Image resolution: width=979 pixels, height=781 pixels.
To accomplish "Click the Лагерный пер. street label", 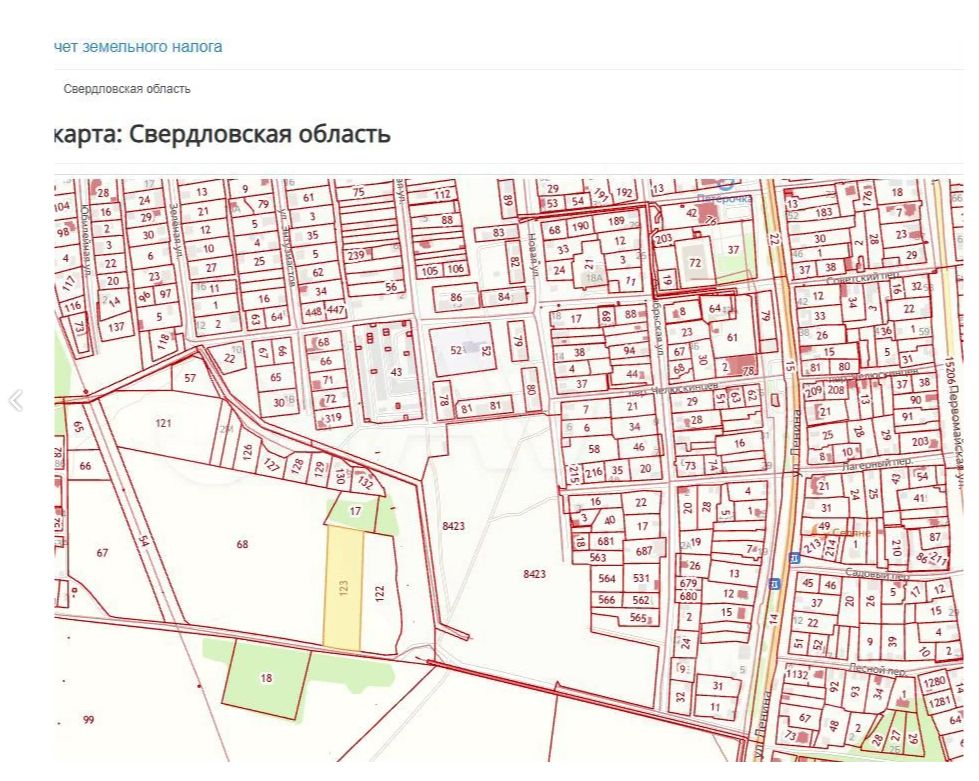I will point(877,464).
